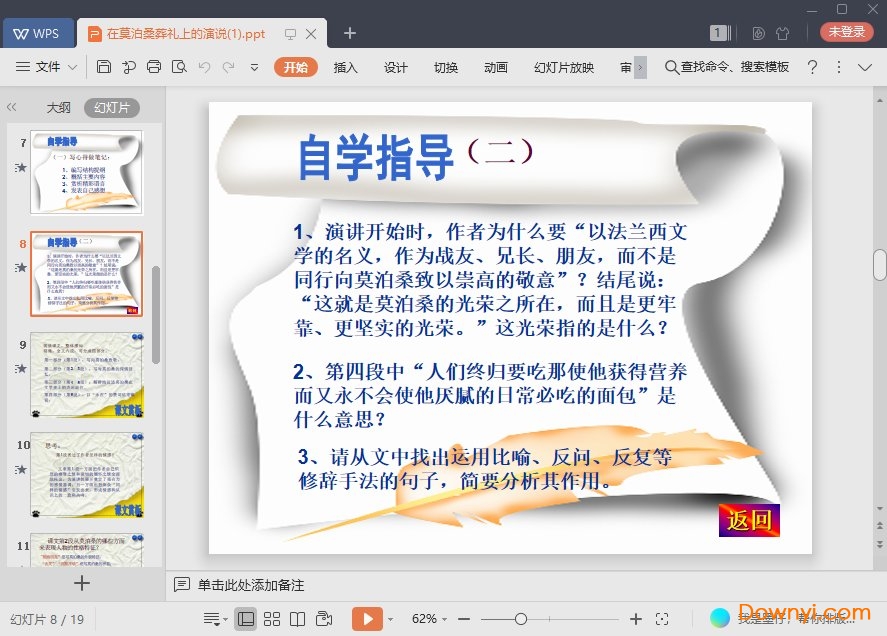Screen dimensions: 887x636
Task: Switch to the 设计 ribbon tab
Action: coord(396,67)
